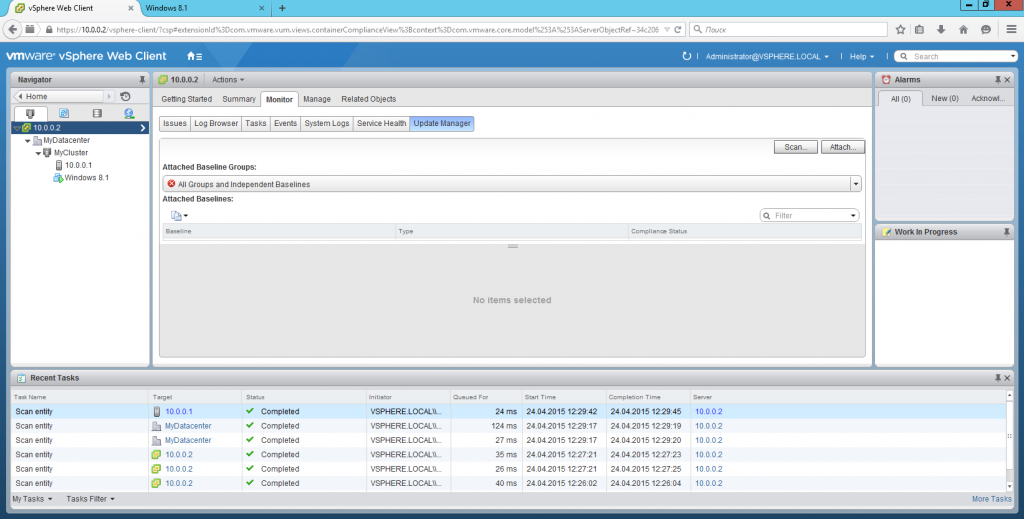
Task: Pin the Work In Progress panel
Action: click(1006, 232)
